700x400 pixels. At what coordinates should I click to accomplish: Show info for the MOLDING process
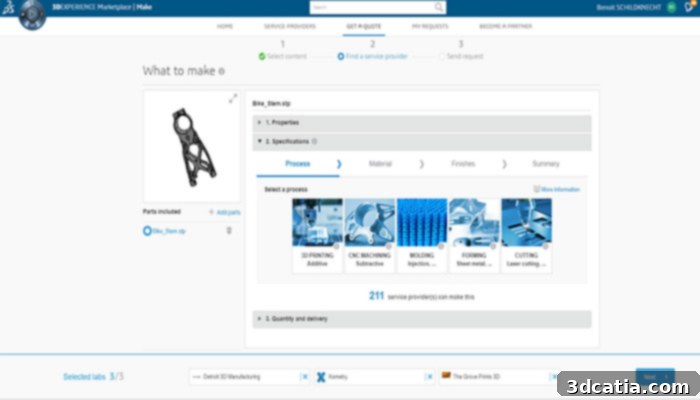(441, 246)
